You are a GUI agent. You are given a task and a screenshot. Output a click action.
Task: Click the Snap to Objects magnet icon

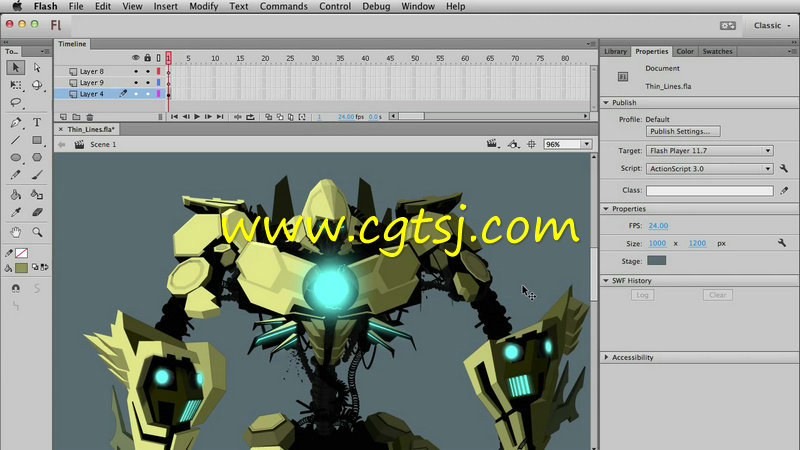click(x=16, y=288)
